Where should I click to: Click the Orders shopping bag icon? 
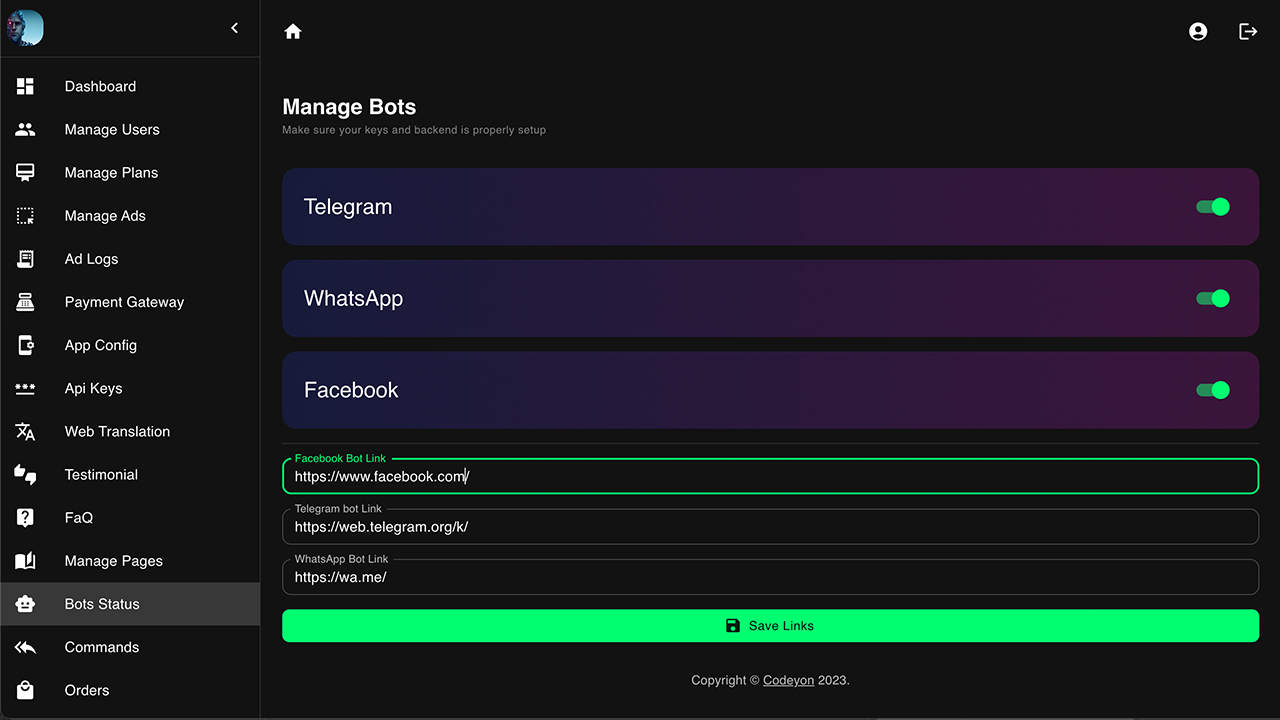click(25, 690)
